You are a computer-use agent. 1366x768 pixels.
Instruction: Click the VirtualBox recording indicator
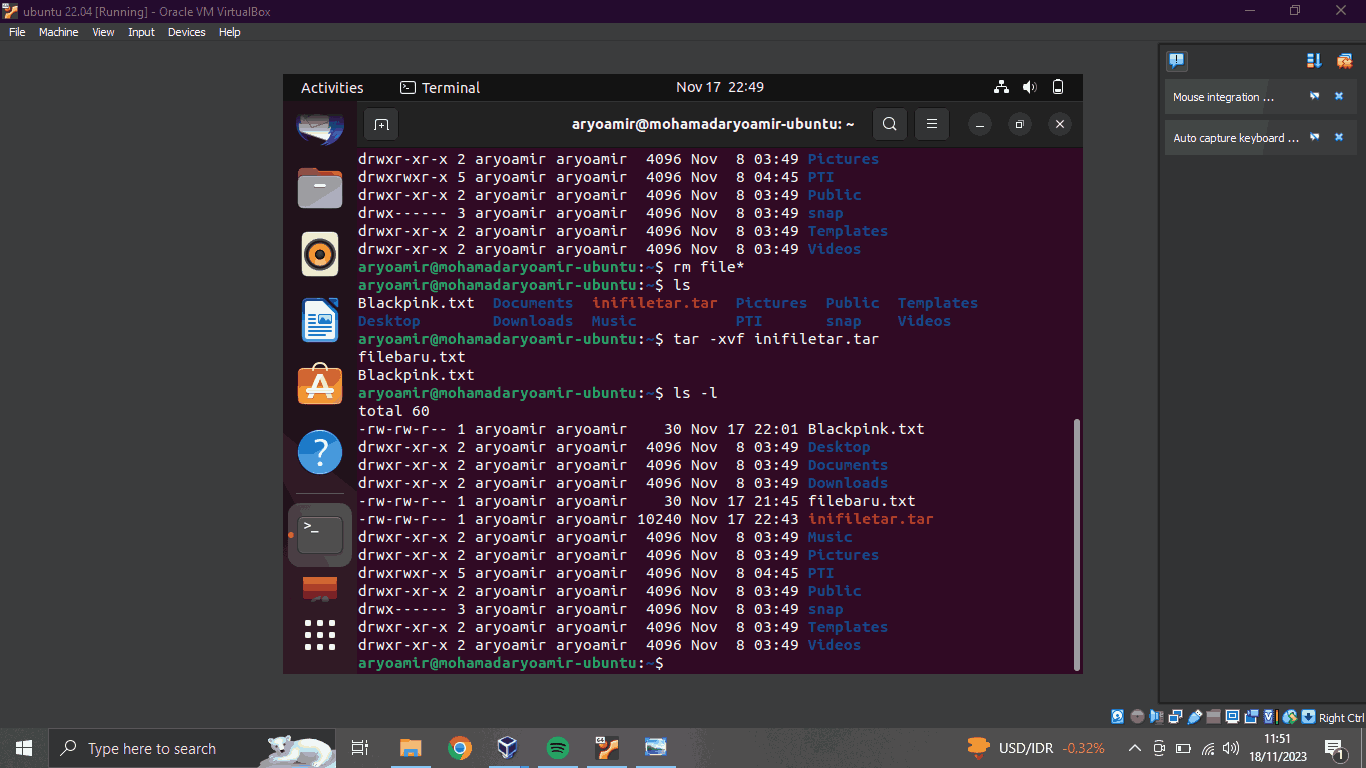click(1251, 717)
